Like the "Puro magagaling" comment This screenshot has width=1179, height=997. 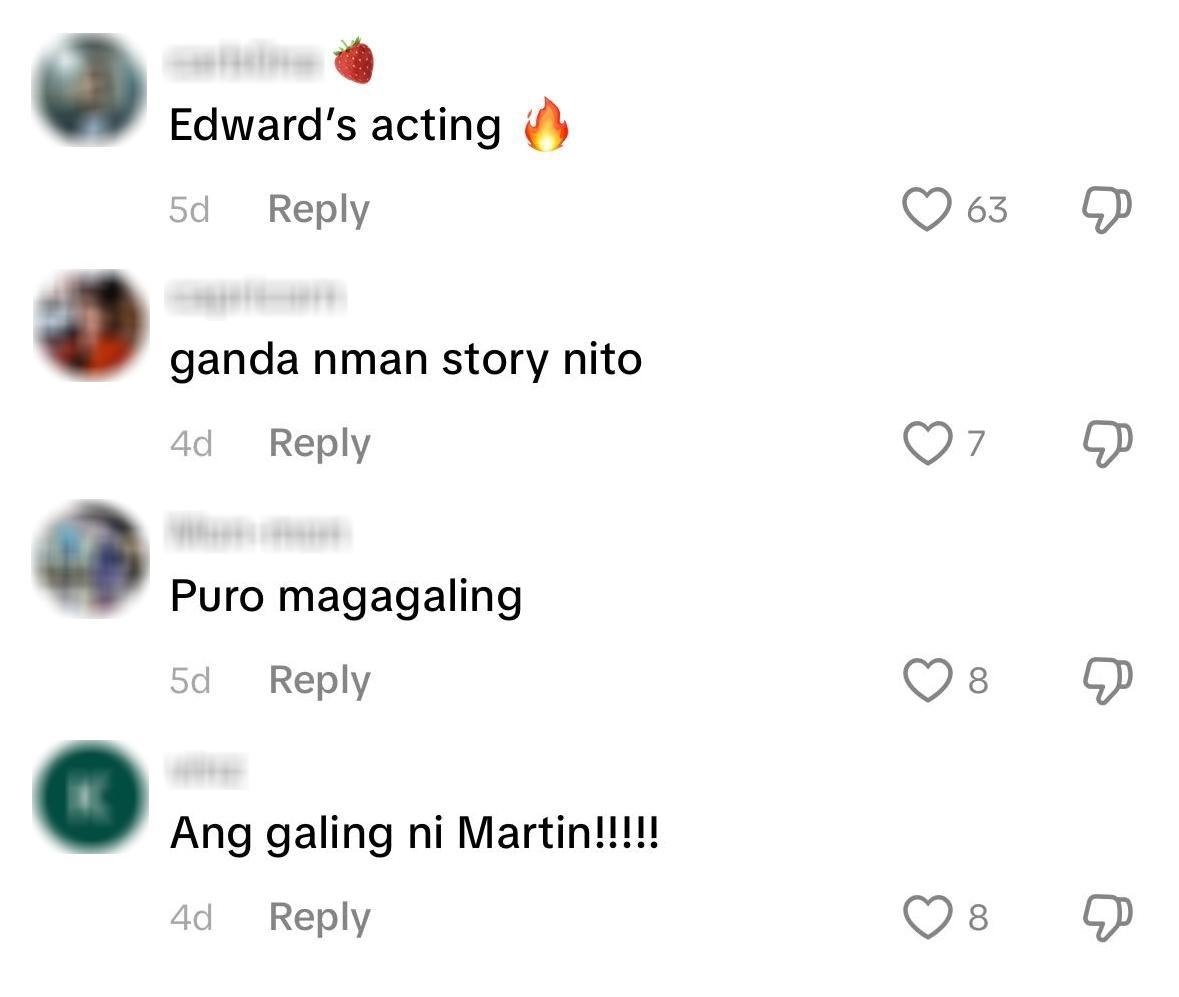927,680
